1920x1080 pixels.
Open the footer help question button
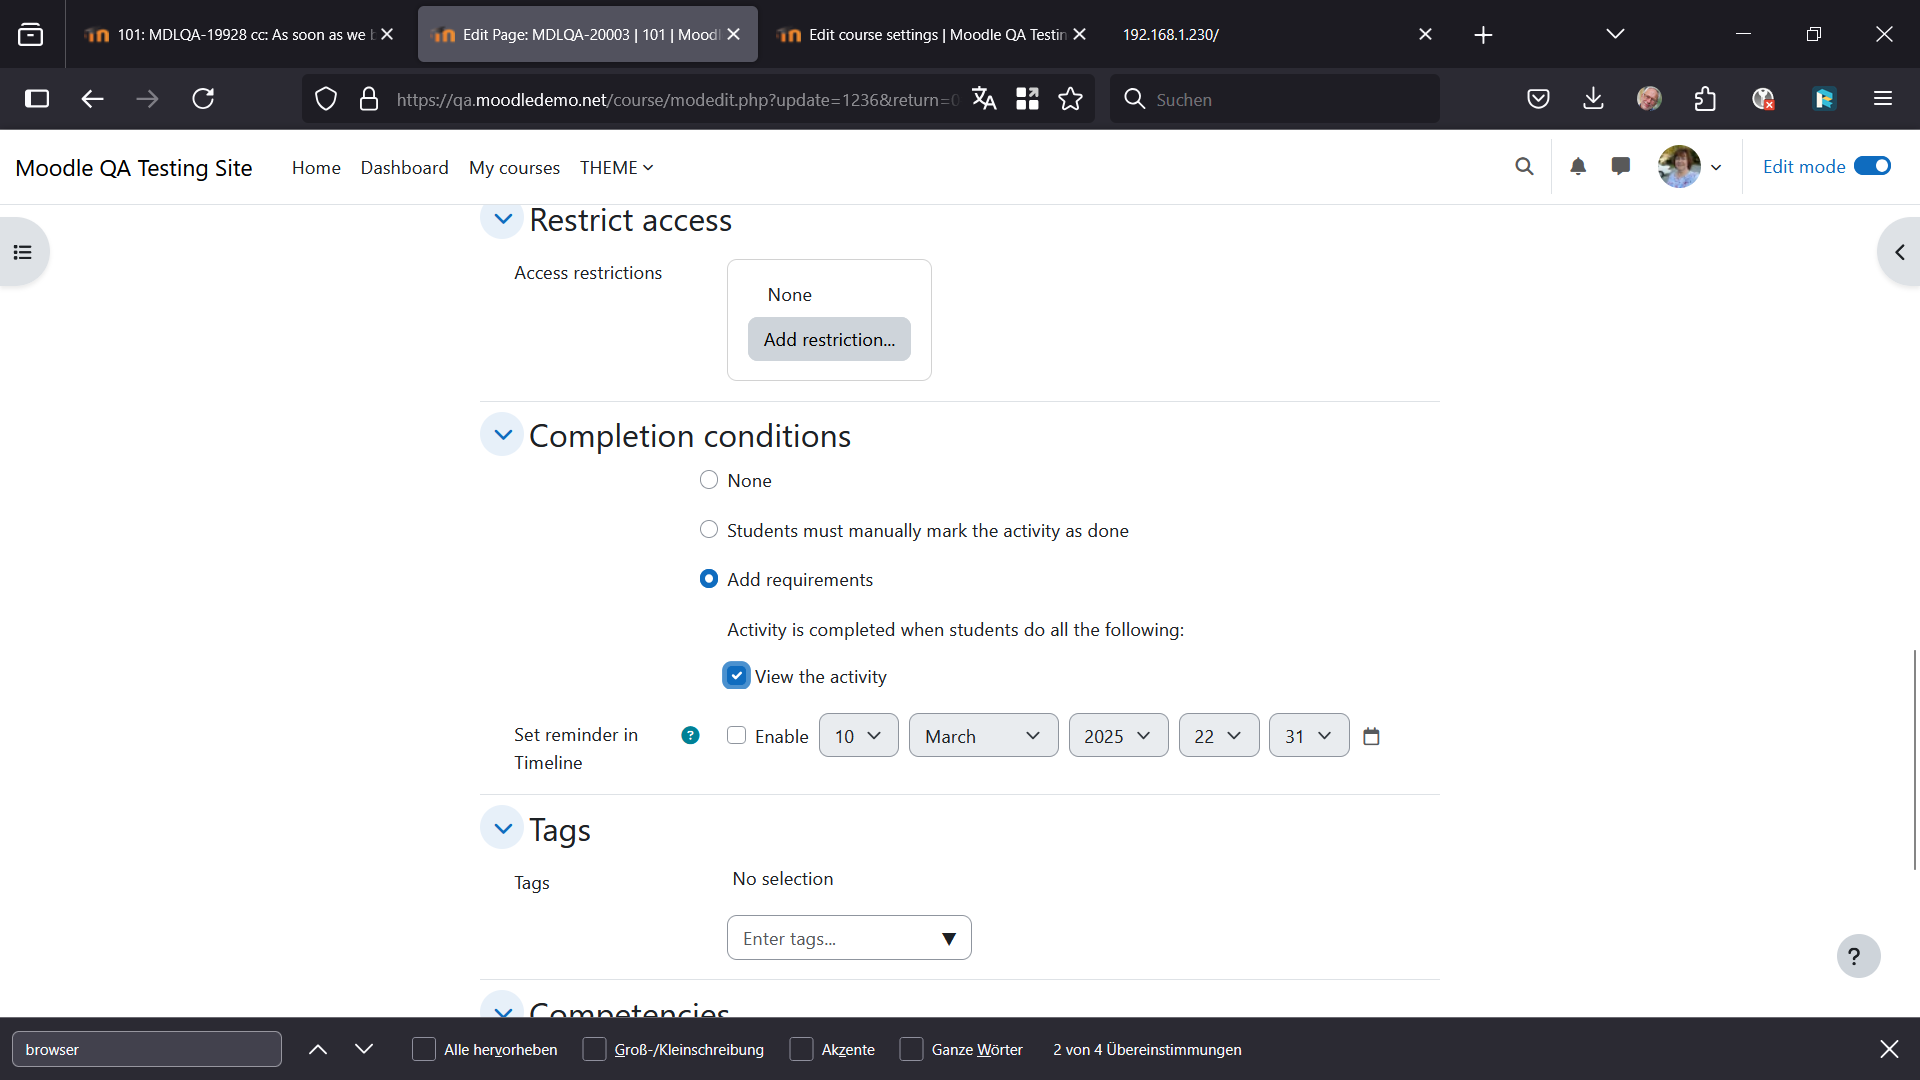[x=1858, y=957]
